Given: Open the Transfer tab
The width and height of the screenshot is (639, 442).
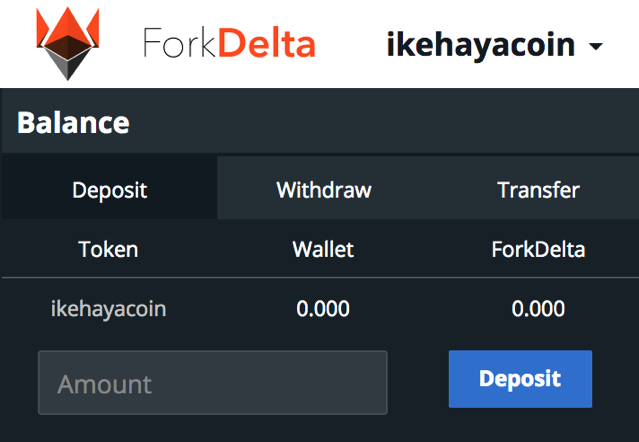Looking at the screenshot, I should [538, 189].
